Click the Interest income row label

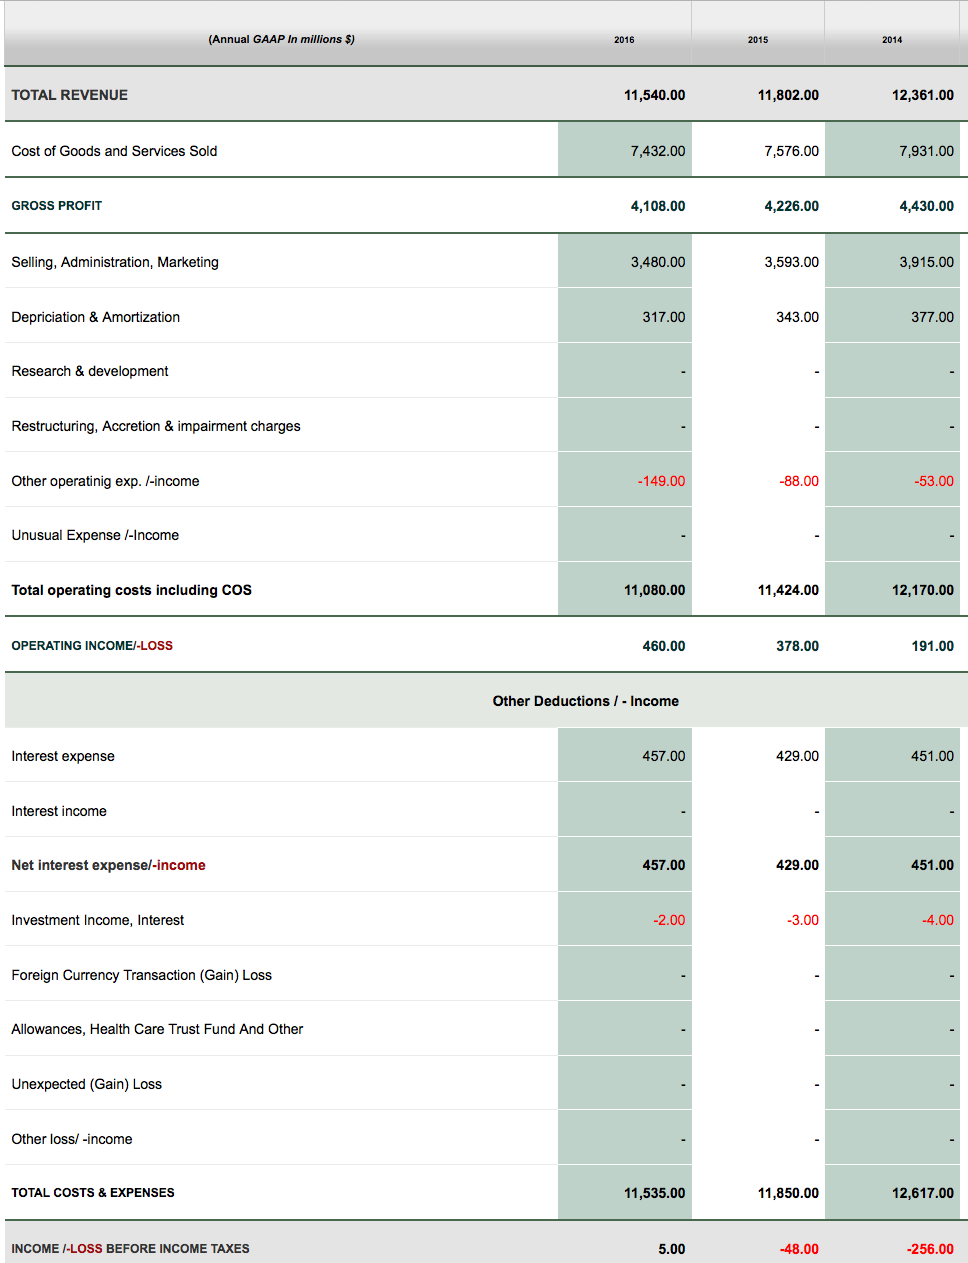(x=59, y=811)
